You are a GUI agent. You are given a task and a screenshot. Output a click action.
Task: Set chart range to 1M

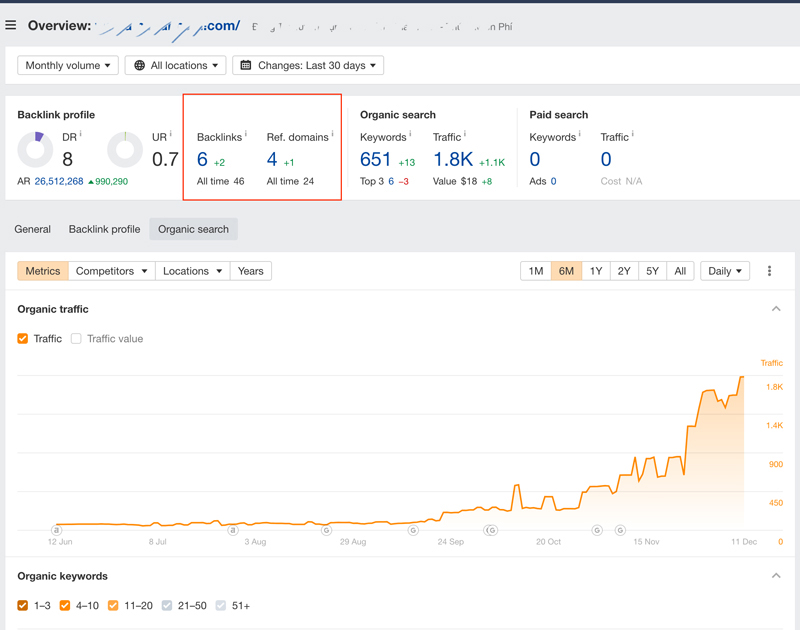pyautogui.click(x=536, y=271)
